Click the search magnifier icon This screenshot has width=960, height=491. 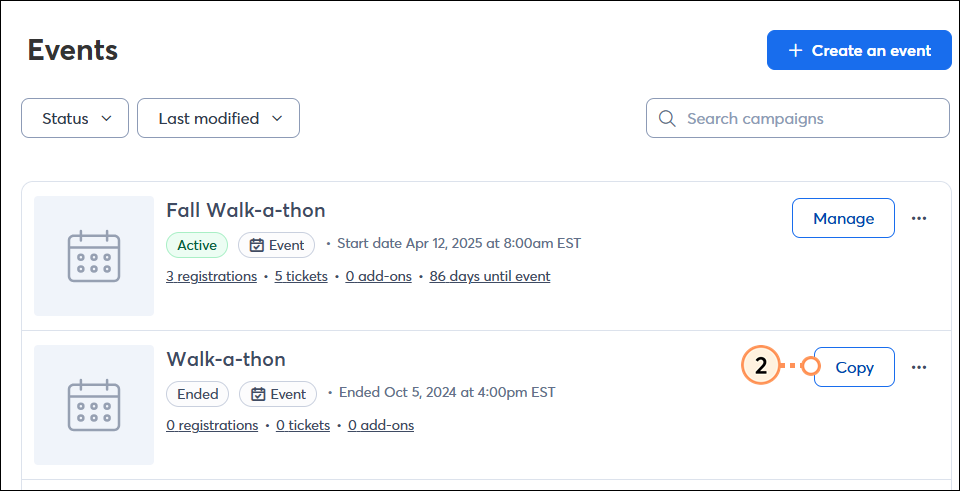(667, 118)
